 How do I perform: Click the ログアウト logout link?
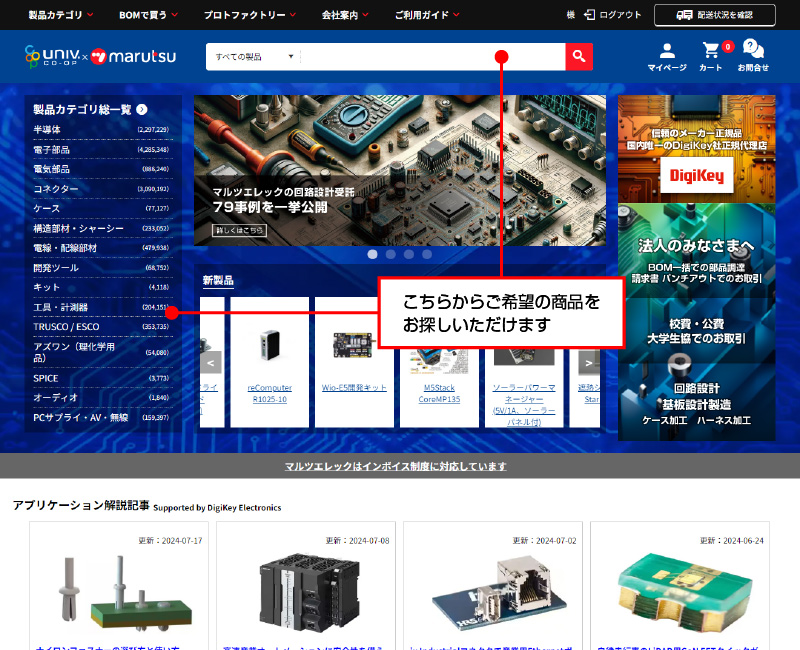click(613, 15)
